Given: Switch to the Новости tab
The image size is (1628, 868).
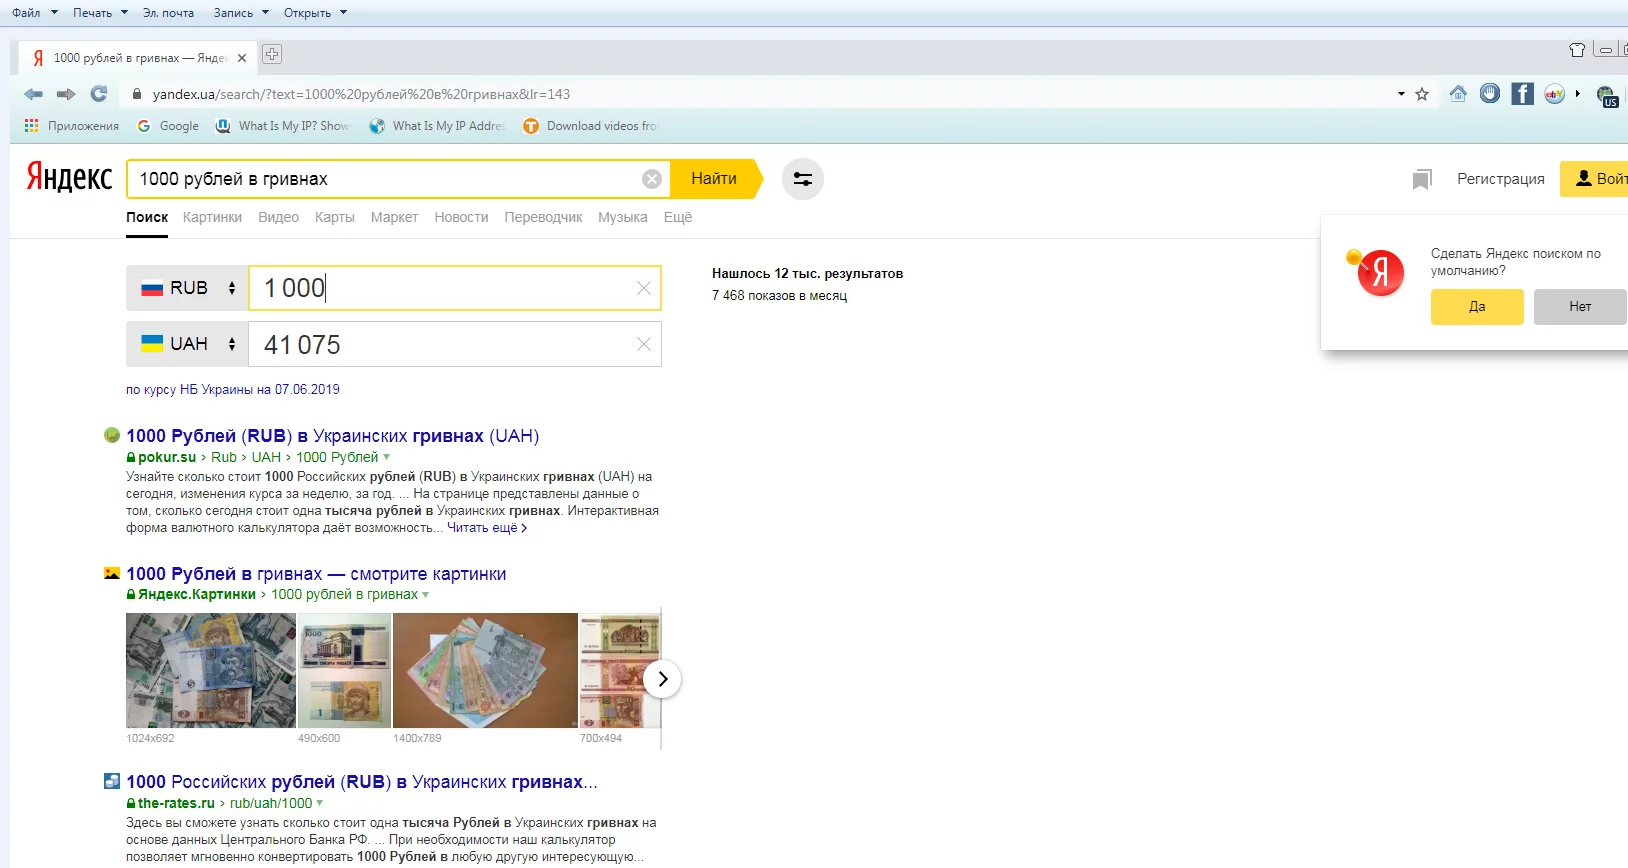Looking at the screenshot, I should [461, 217].
